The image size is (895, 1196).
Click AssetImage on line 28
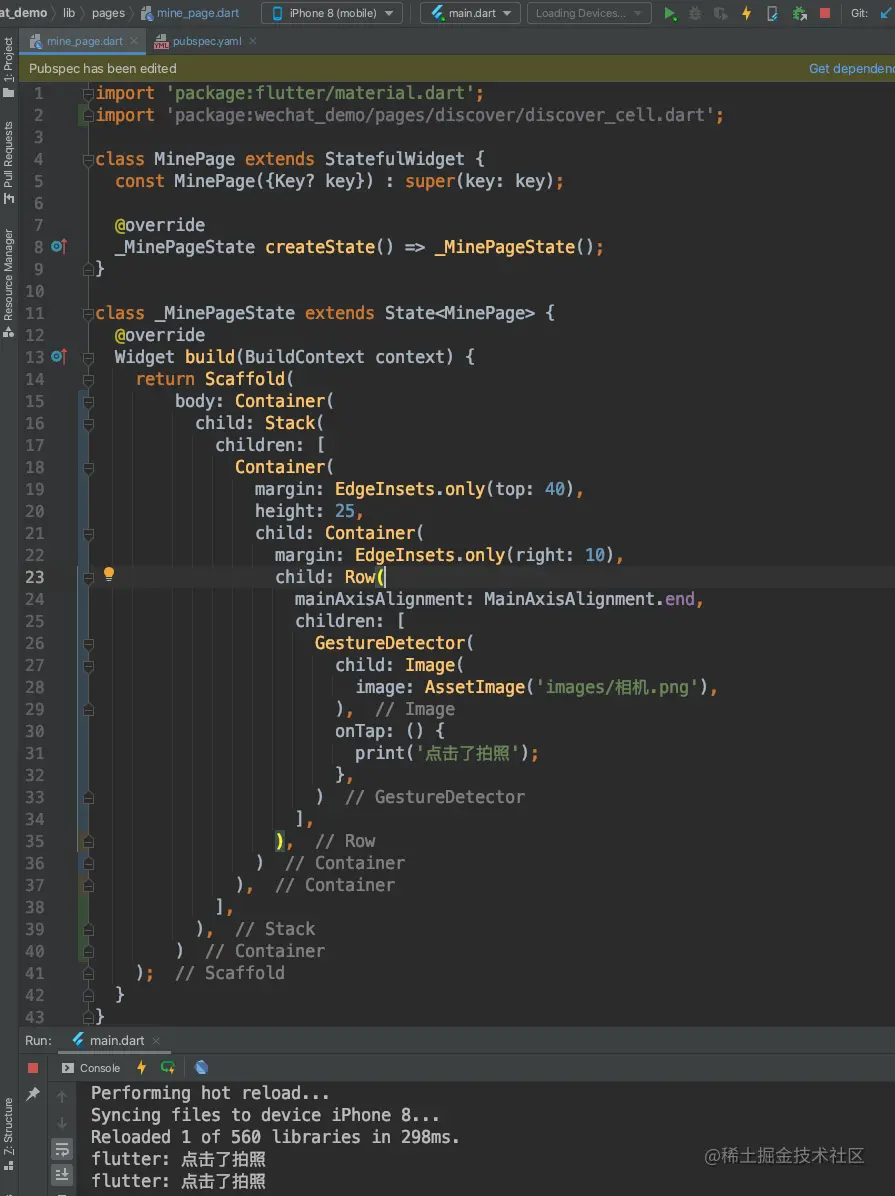point(475,687)
